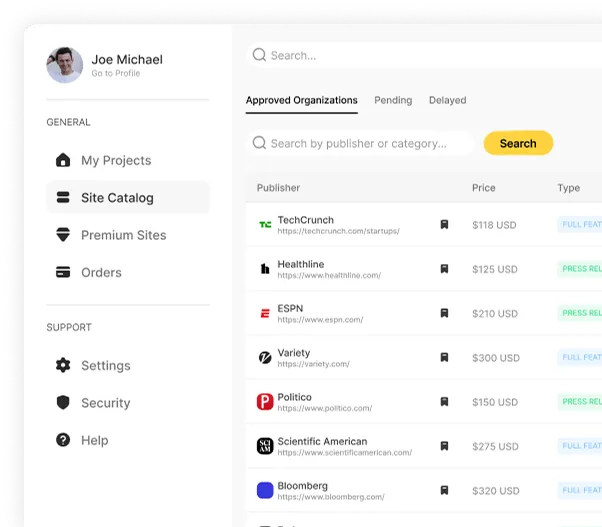This screenshot has height=527, width=602.
Task: Click the $125 USD price
Action: tap(494, 269)
